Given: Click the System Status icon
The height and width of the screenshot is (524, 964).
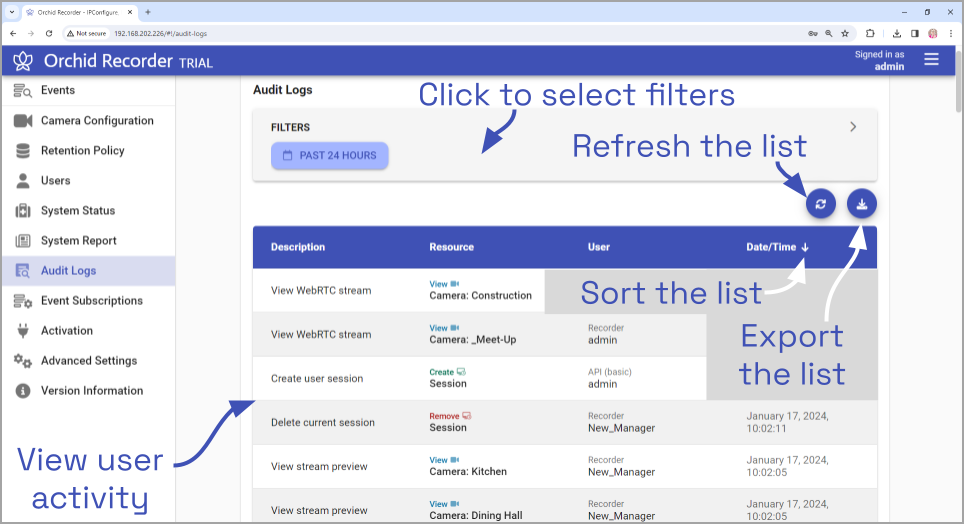Looking at the screenshot, I should tap(23, 211).
